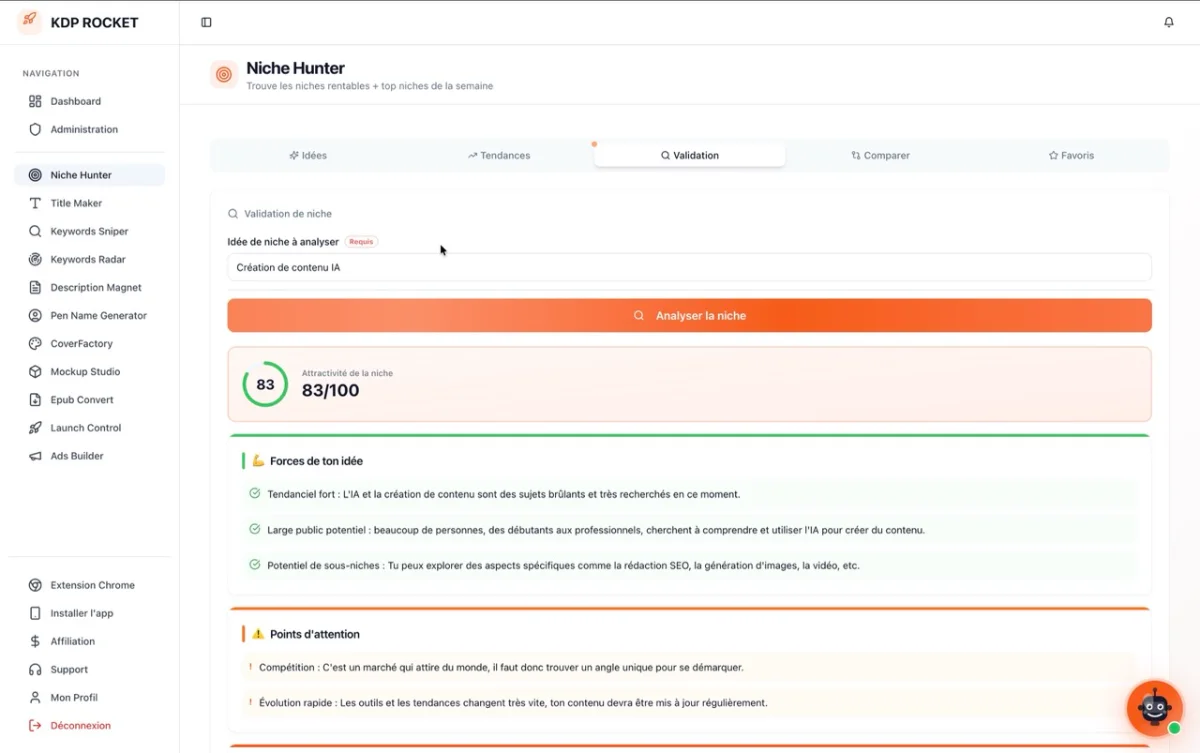Viewport: 1200px width, 753px height.
Task: Open CoverFactory tool
Action: [x=89, y=343]
